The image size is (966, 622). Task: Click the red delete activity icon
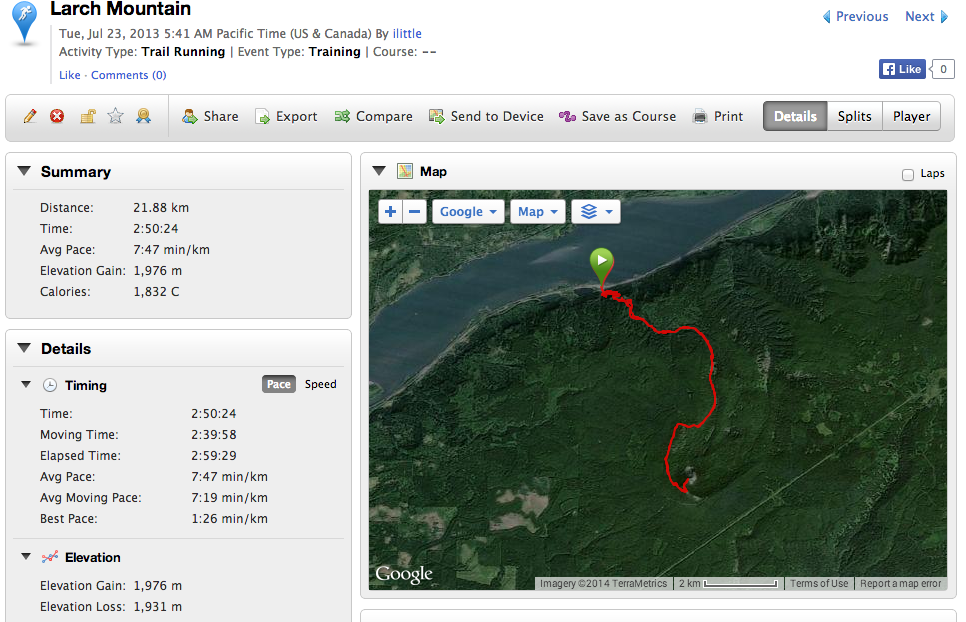(57, 116)
